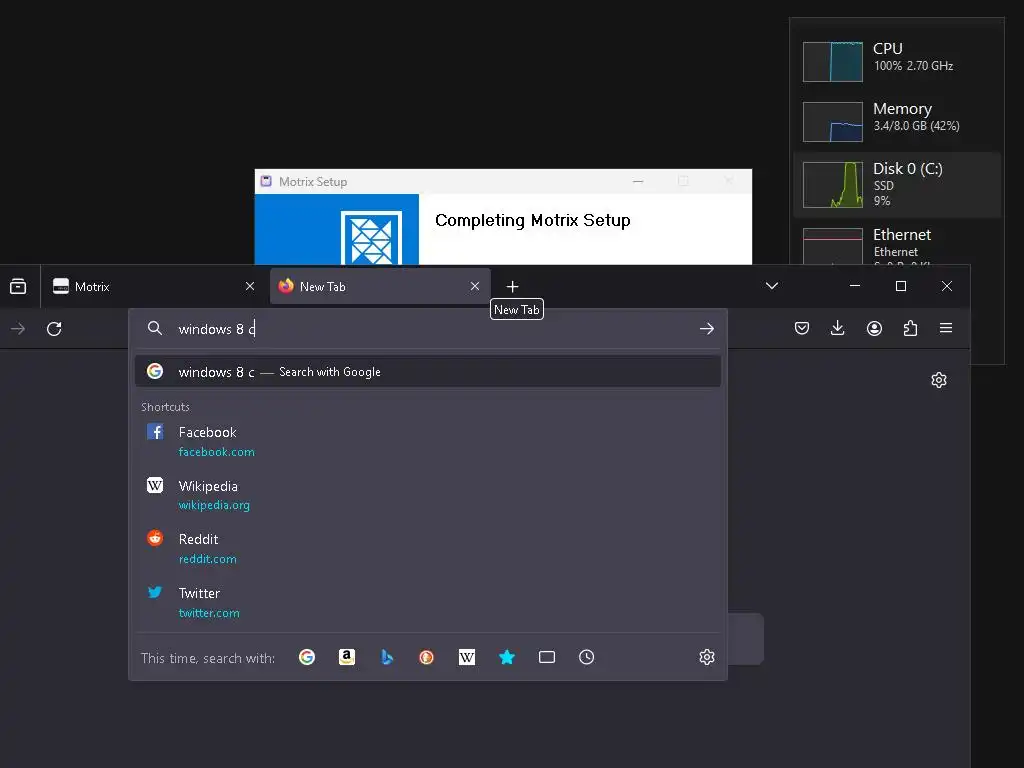Switch to the Motrix tab
1024x768 pixels.
pyautogui.click(x=153, y=286)
